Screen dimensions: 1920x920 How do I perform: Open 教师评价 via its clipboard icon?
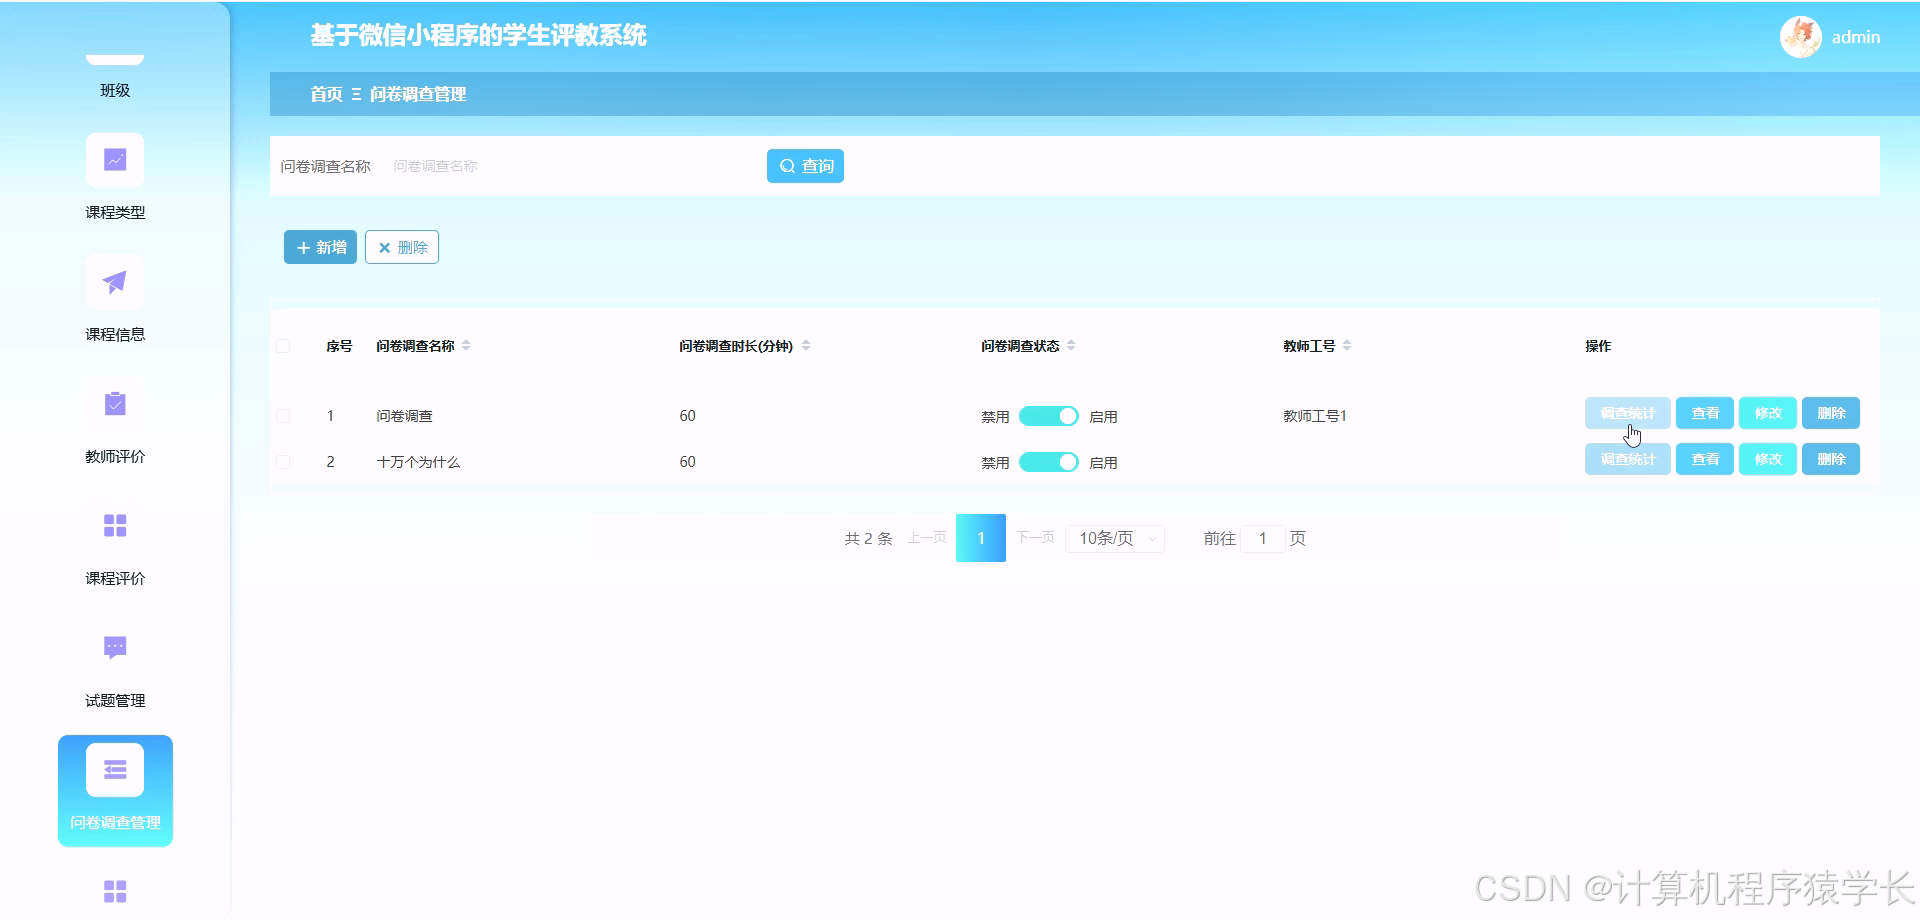[114, 403]
